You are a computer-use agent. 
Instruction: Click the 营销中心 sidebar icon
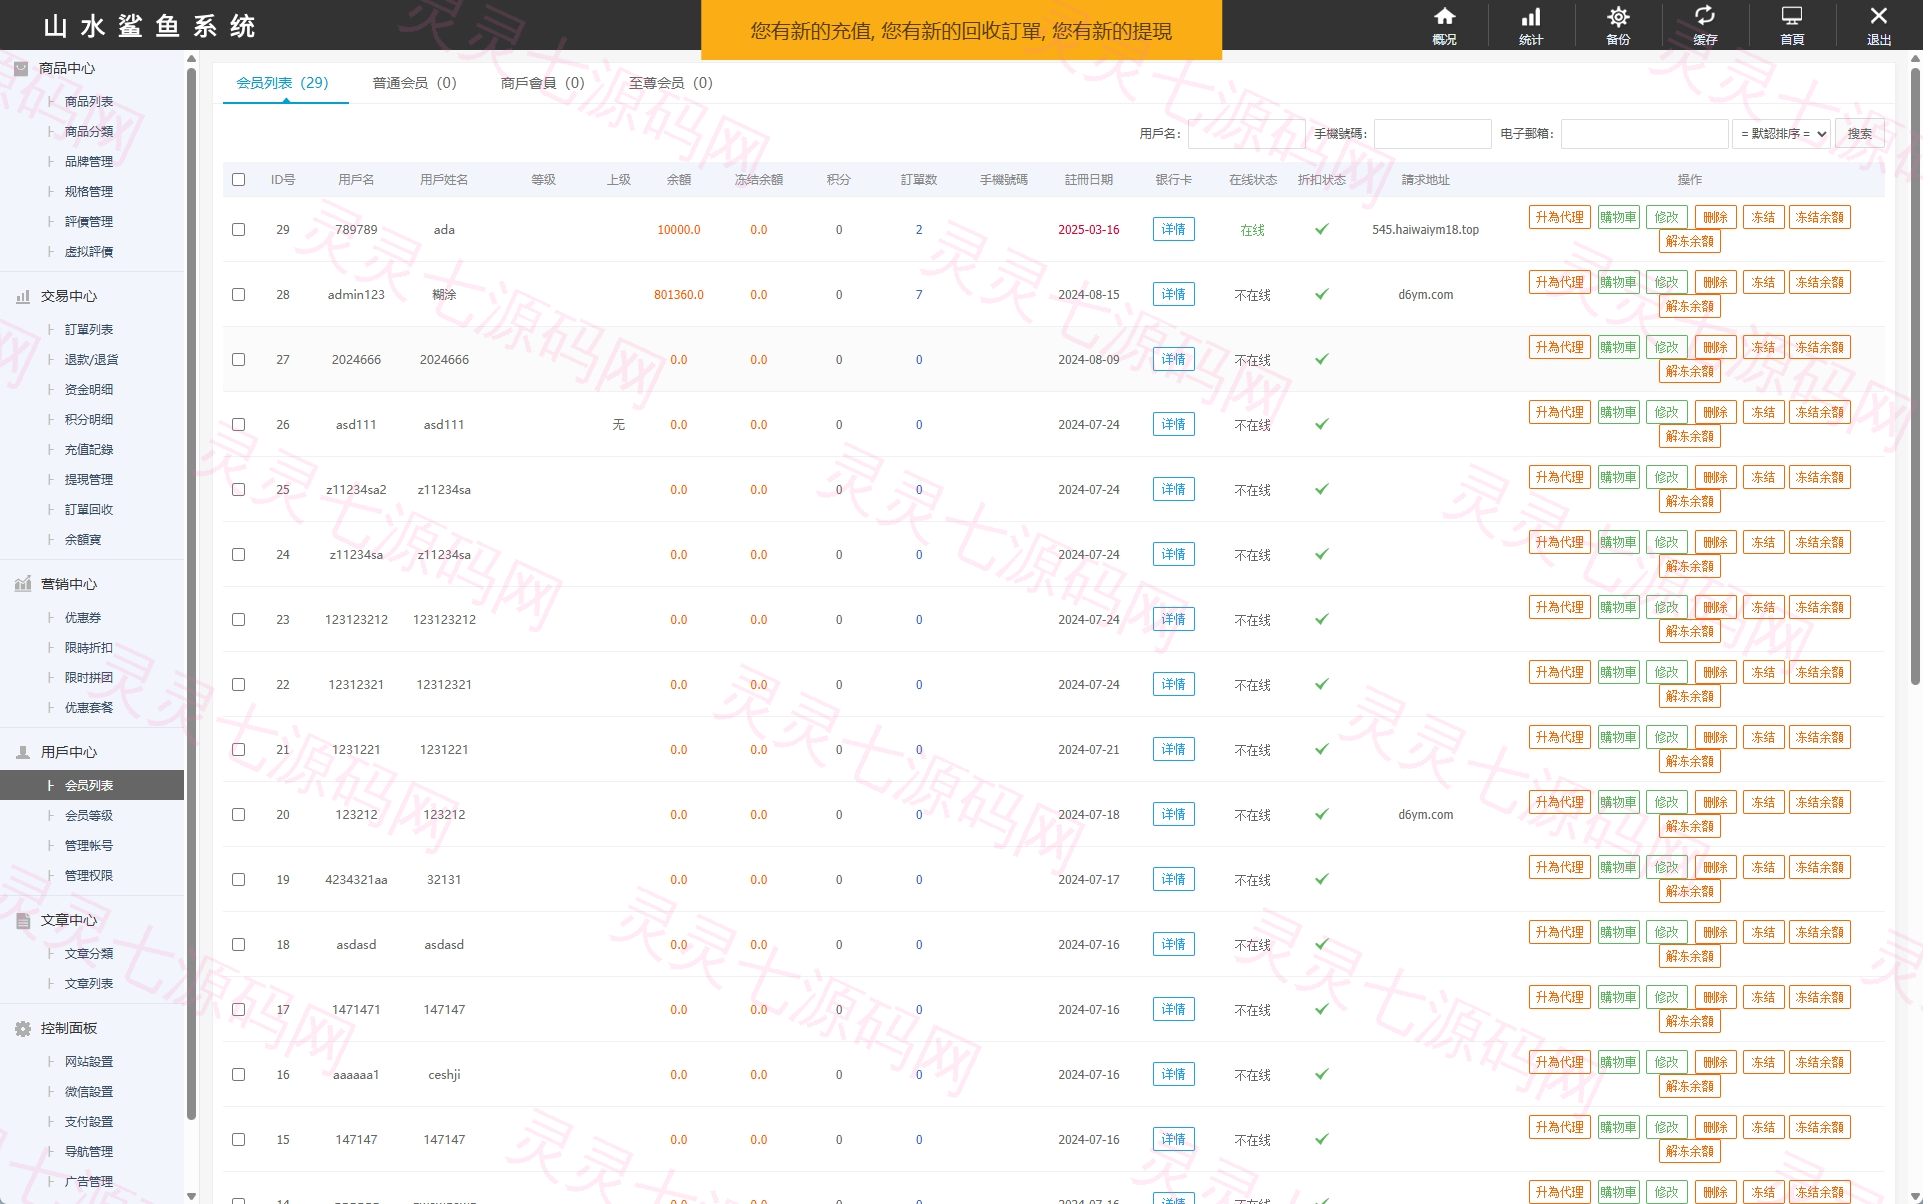pyautogui.click(x=22, y=584)
